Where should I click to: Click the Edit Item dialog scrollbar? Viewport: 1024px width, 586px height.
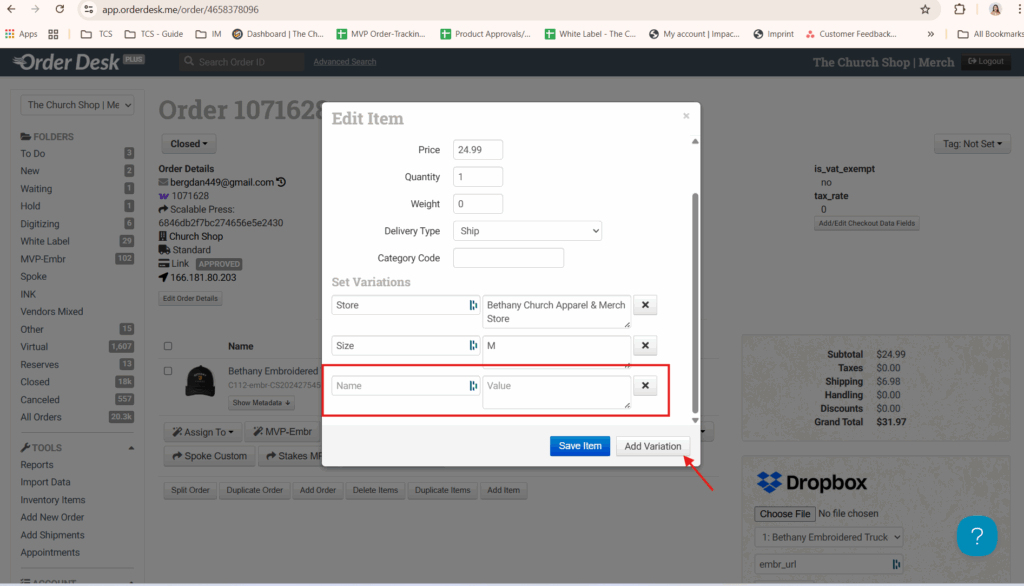[695, 300]
